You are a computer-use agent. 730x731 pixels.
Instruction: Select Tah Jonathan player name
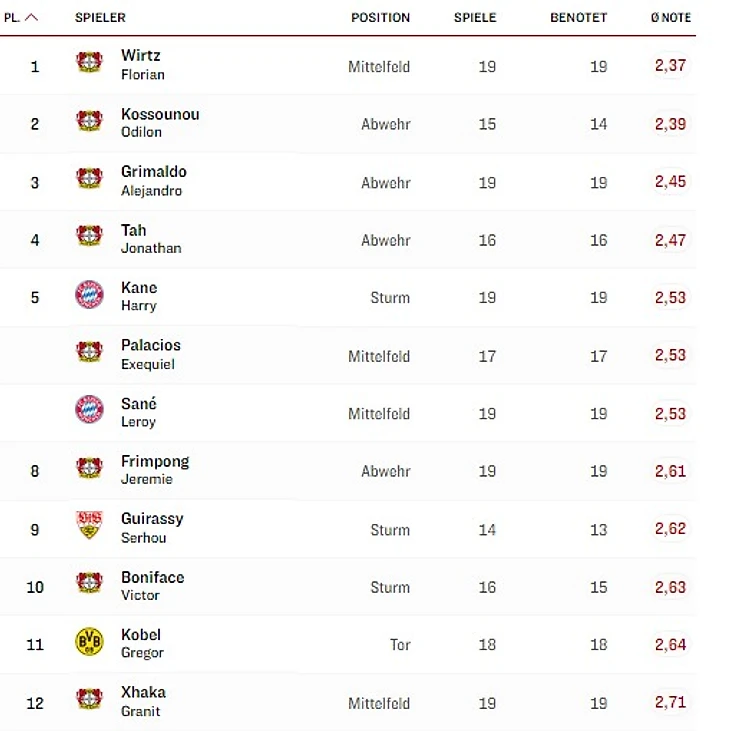click(x=151, y=239)
